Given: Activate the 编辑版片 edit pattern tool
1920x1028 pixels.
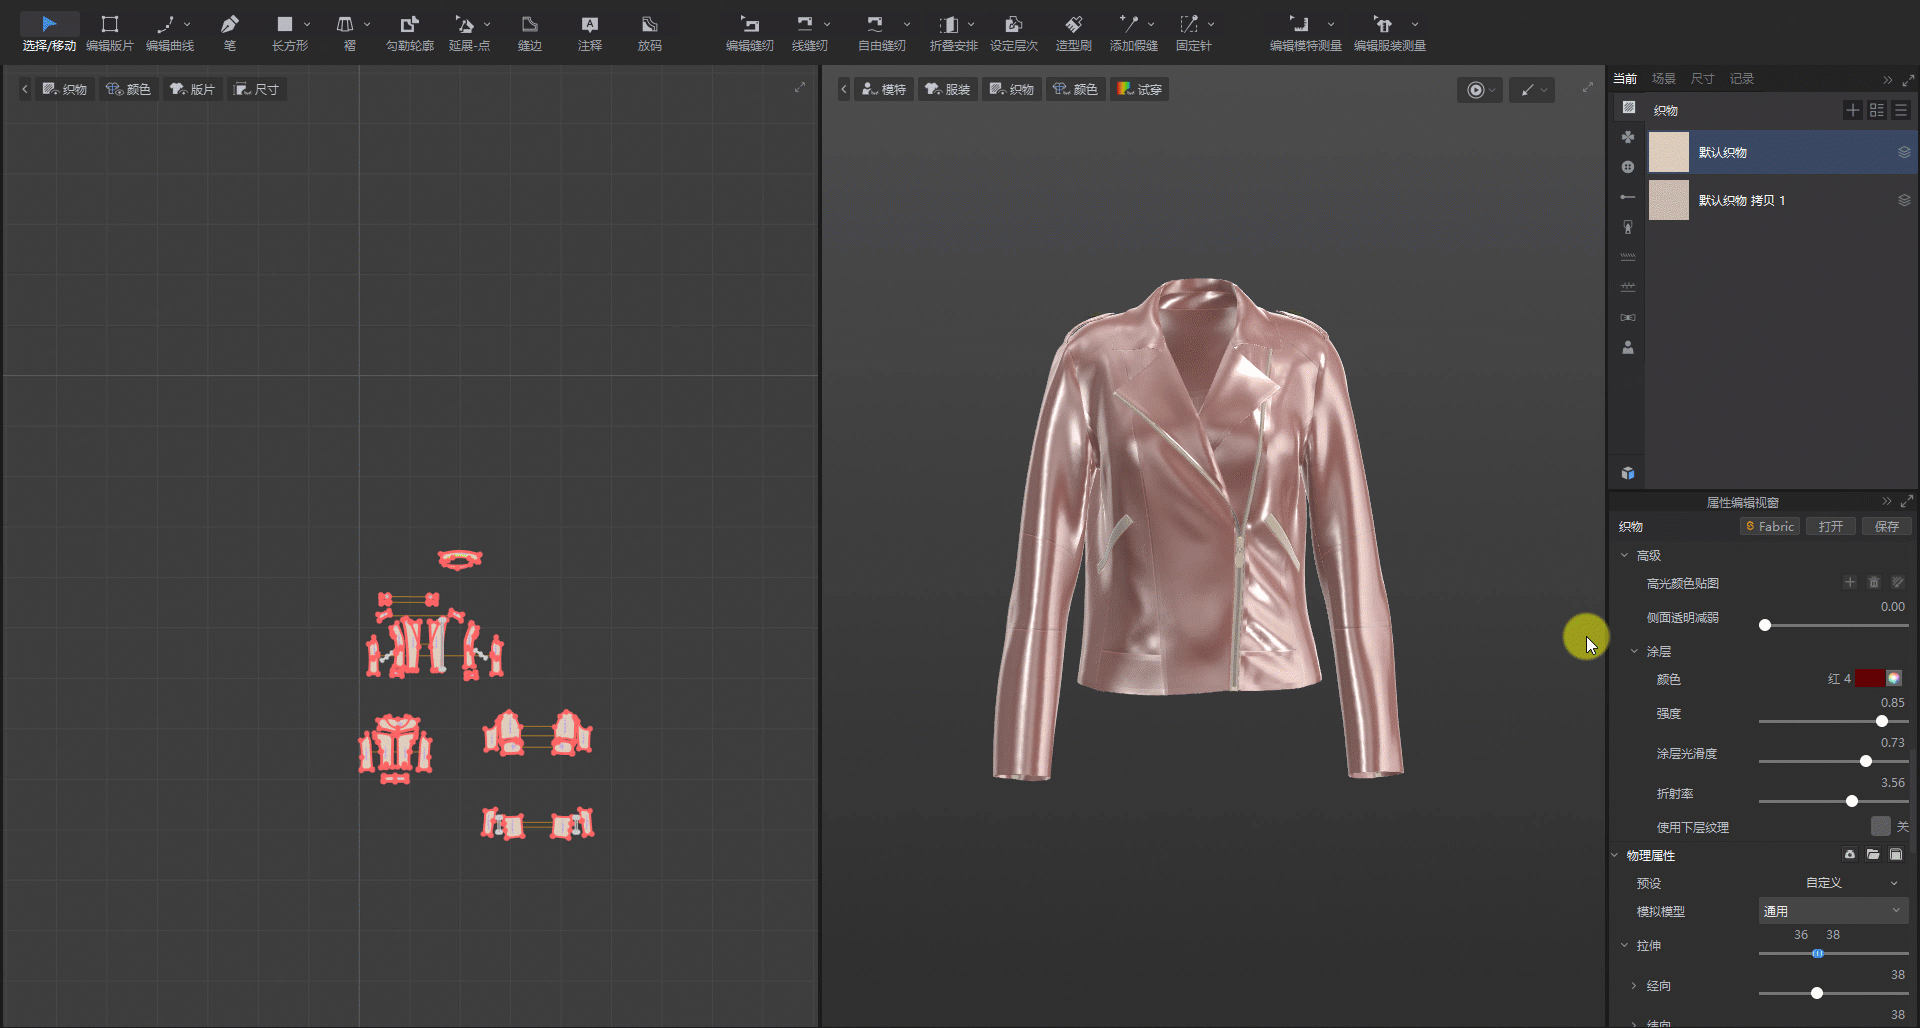Looking at the screenshot, I should click(x=109, y=32).
